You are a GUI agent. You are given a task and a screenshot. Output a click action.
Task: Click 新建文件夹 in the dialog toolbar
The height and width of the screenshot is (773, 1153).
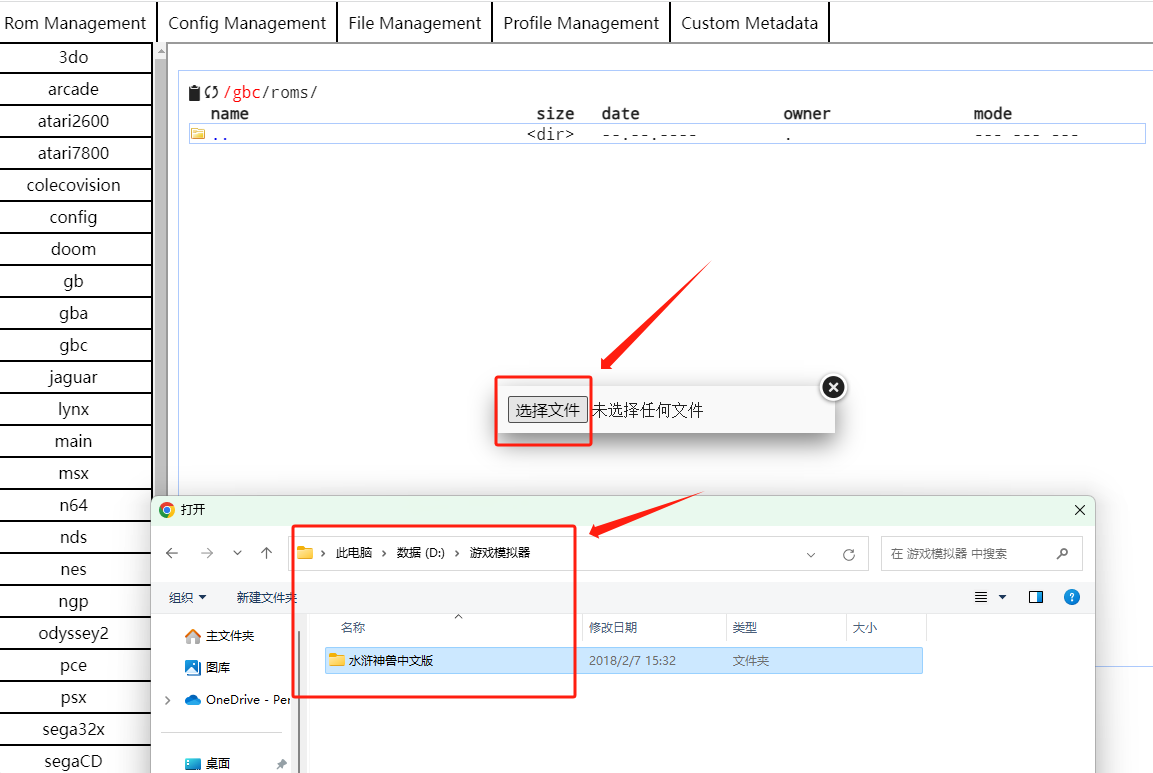point(266,597)
